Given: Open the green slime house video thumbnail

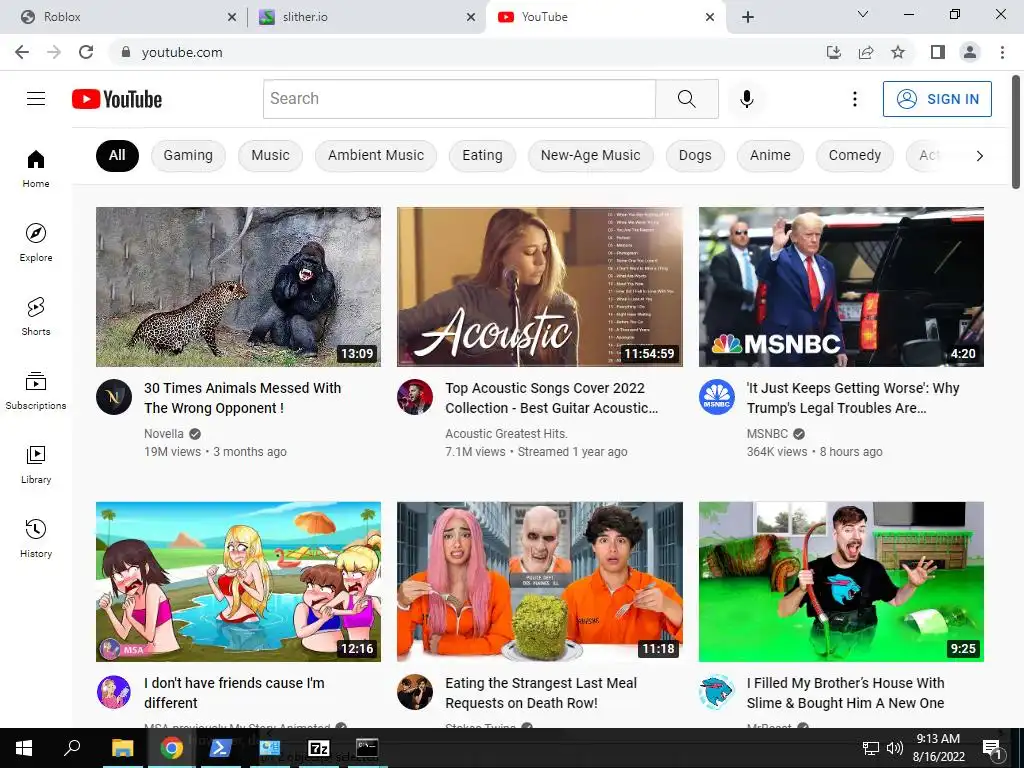Looking at the screenshot, I should (841, 582).
